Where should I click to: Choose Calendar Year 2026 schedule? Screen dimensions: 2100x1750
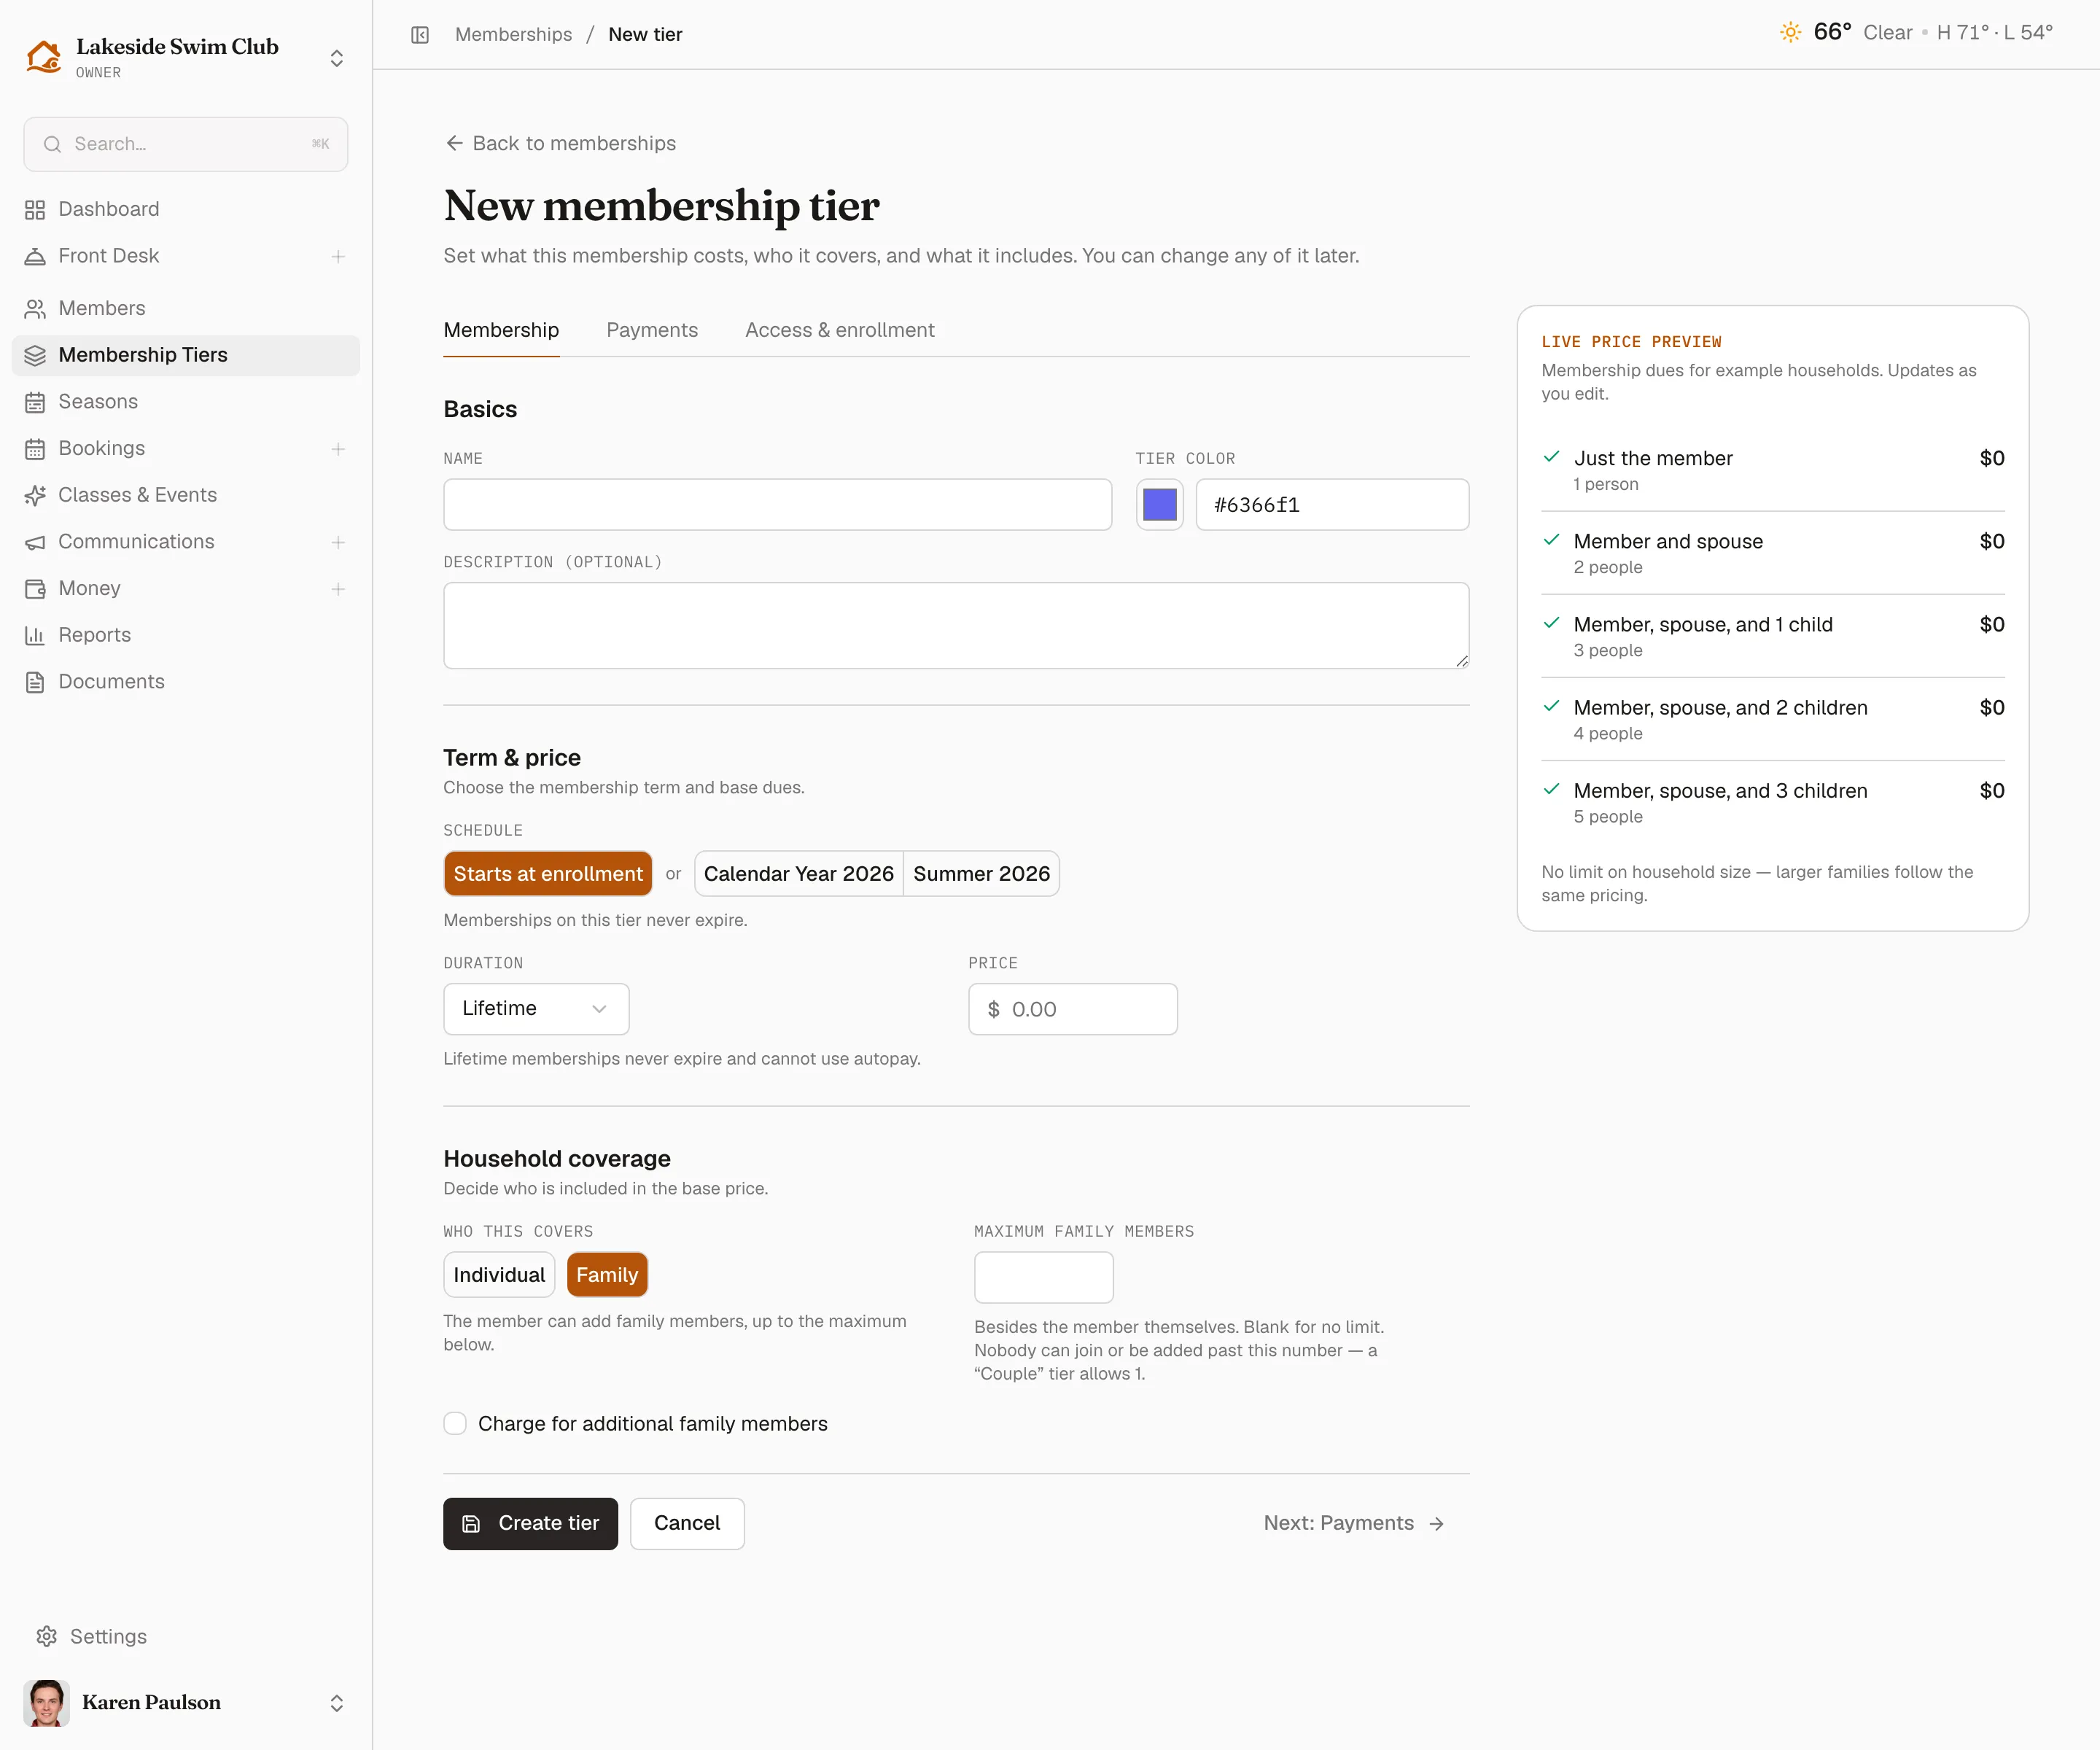click(x=799, y=874)
